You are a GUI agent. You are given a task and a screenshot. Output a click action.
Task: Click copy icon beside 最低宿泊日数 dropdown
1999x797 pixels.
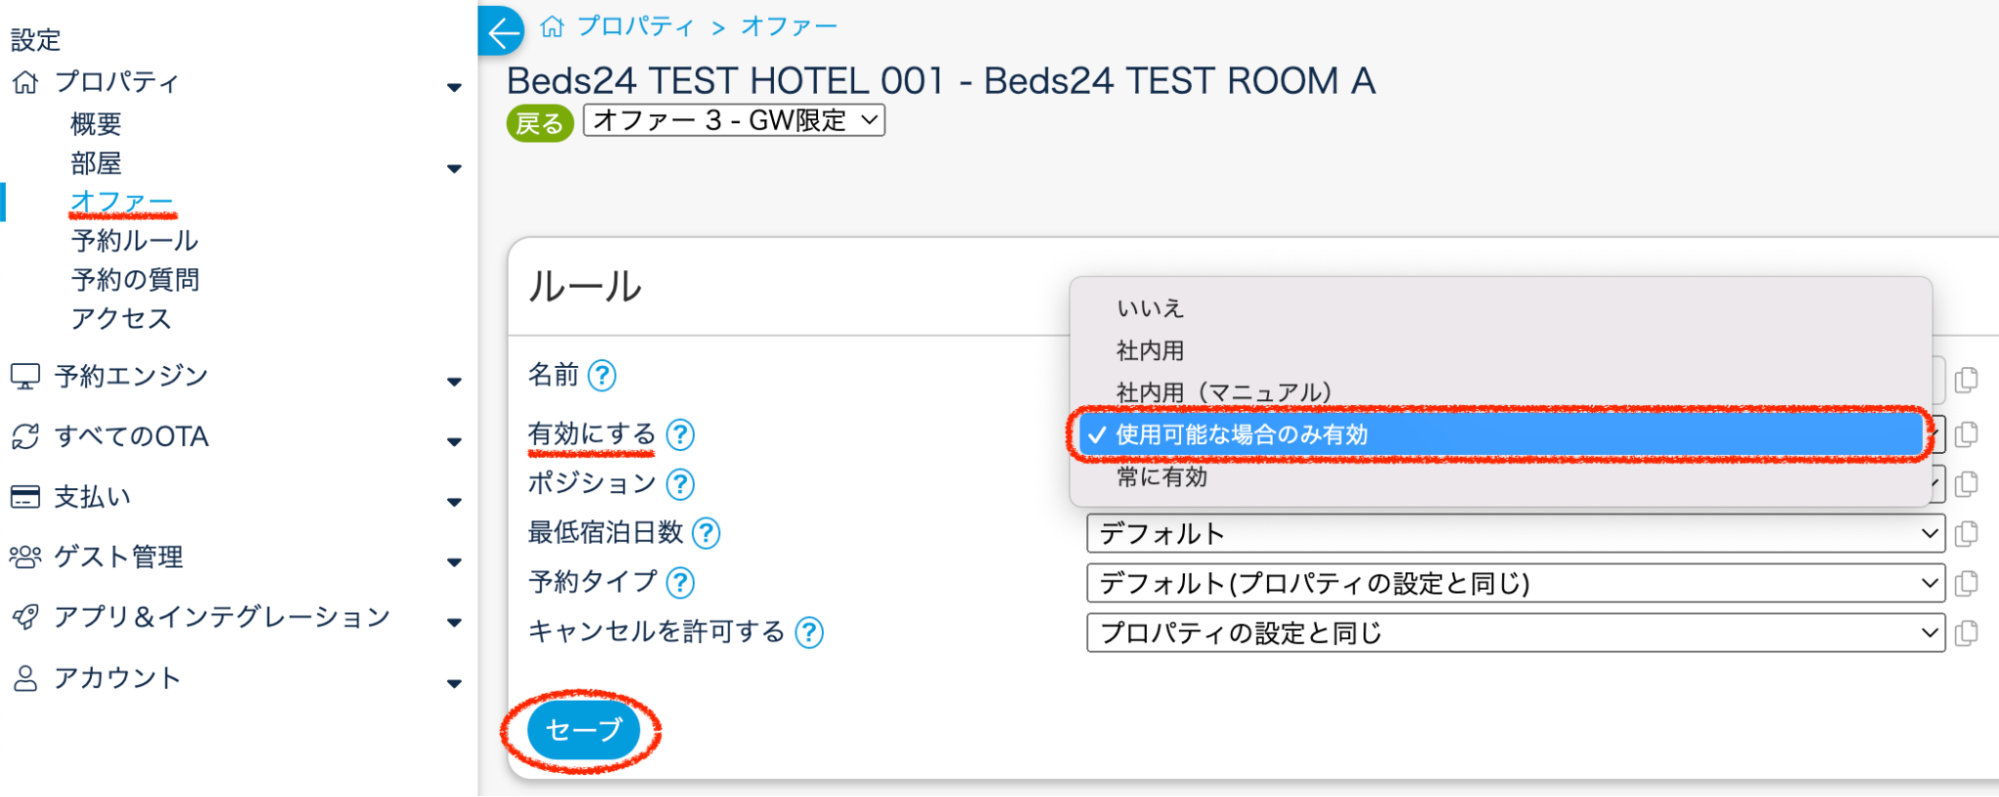(1966, 534)
